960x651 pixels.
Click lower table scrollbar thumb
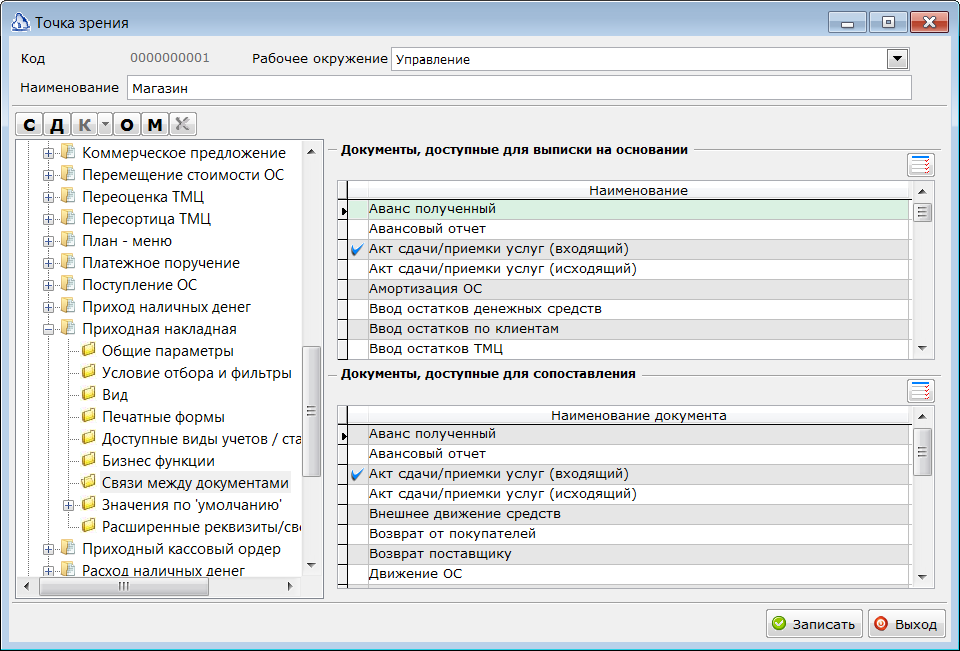923,452
